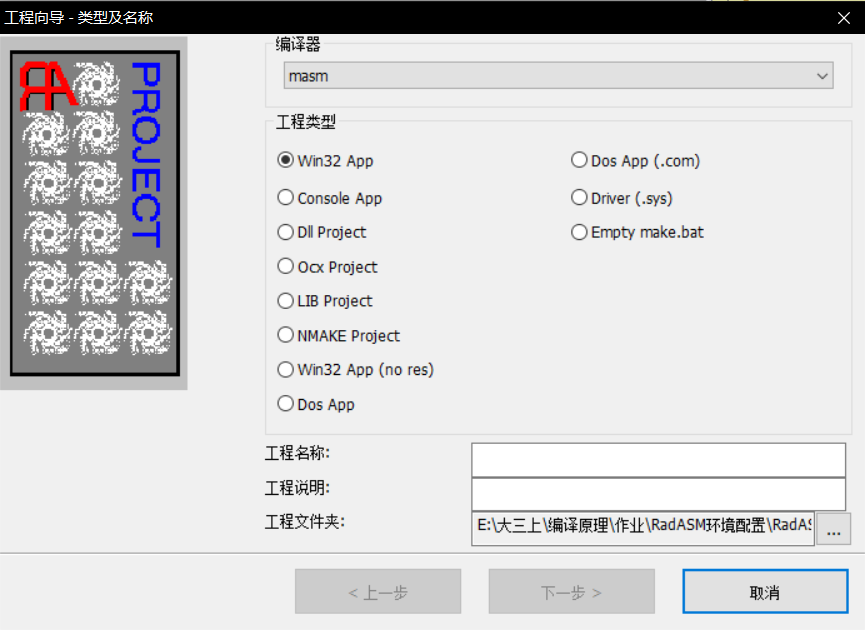Open the masm compiler dropdown
Image resolution: width=865 pixels, height=630 pixels.
(558, 76)
